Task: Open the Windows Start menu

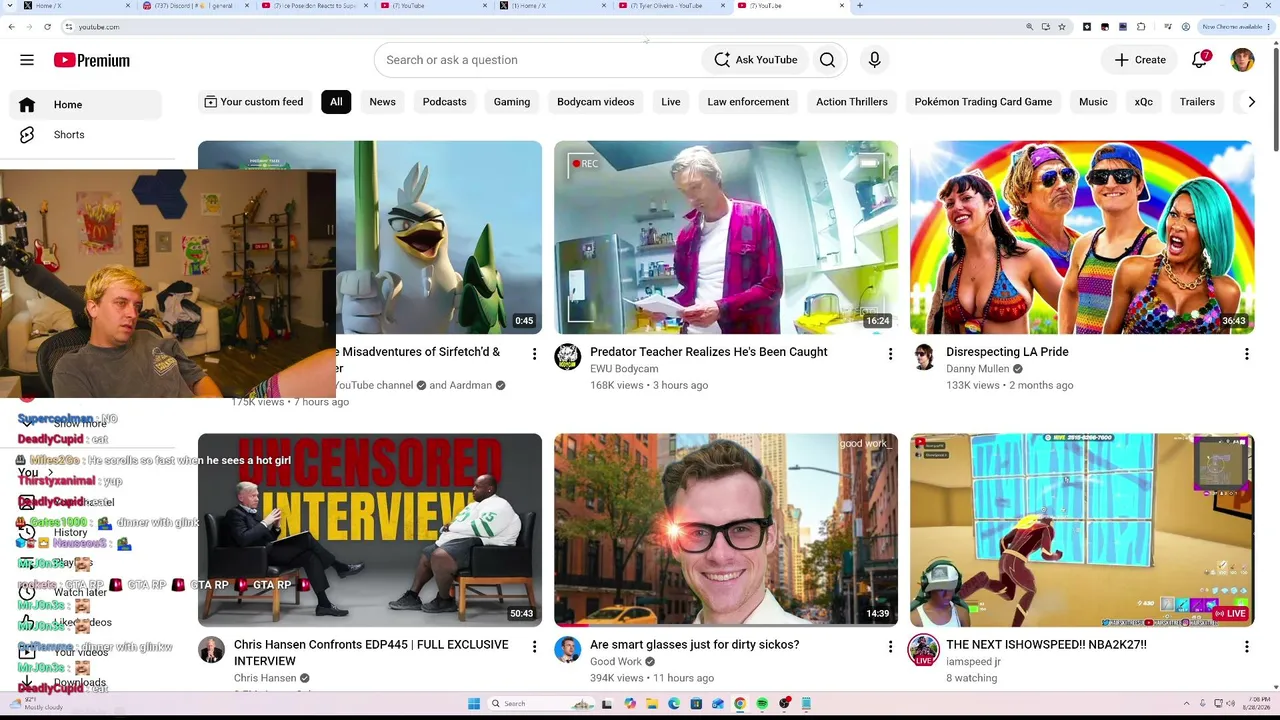Action: [474, 704]
